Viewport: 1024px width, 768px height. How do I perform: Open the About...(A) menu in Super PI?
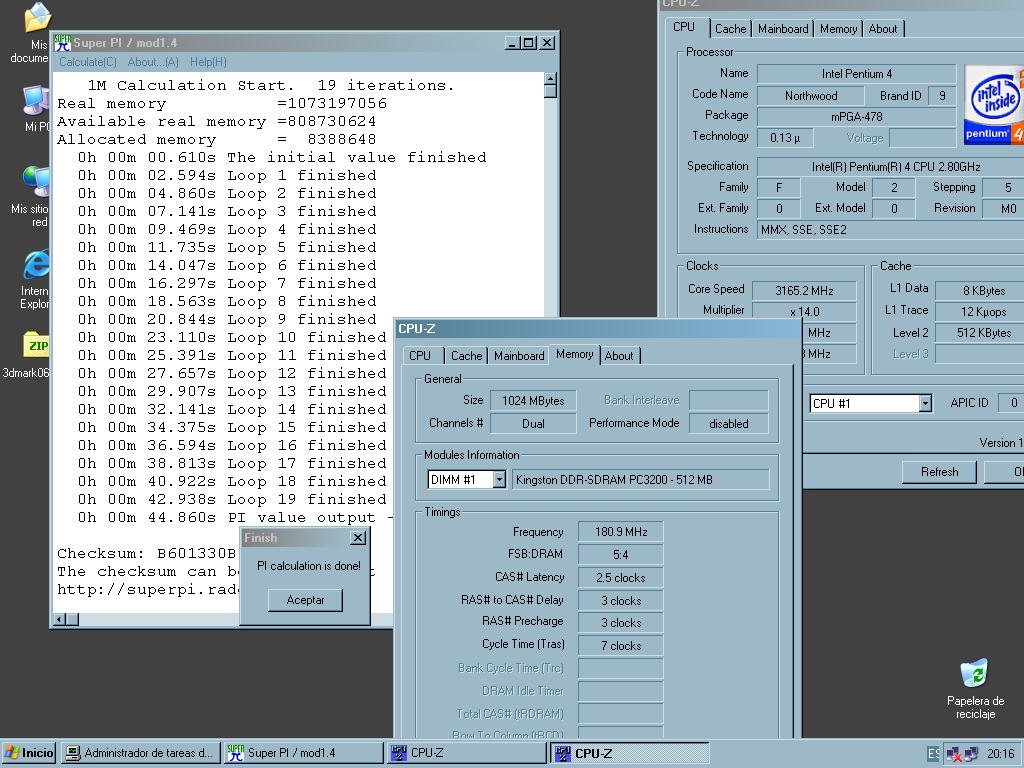[153, 62]
